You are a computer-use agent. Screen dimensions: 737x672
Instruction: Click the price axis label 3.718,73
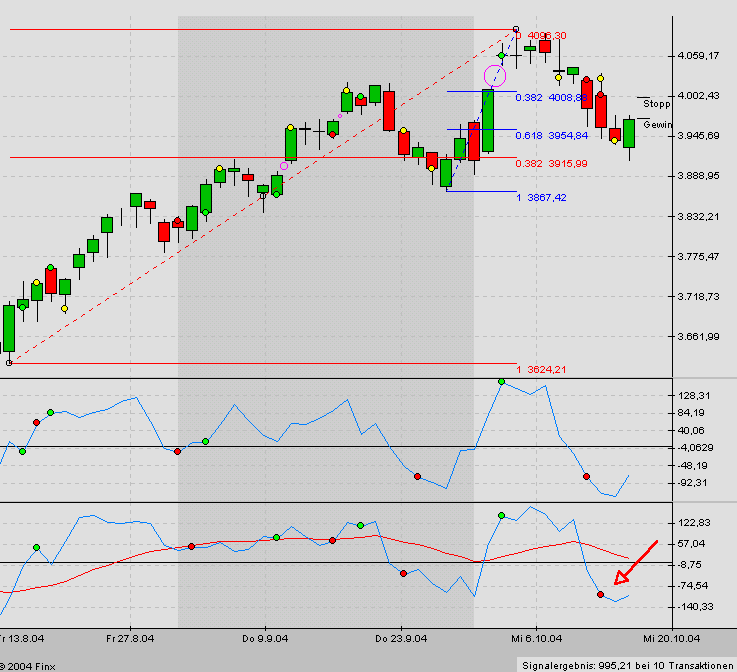[x=698, y=297]
